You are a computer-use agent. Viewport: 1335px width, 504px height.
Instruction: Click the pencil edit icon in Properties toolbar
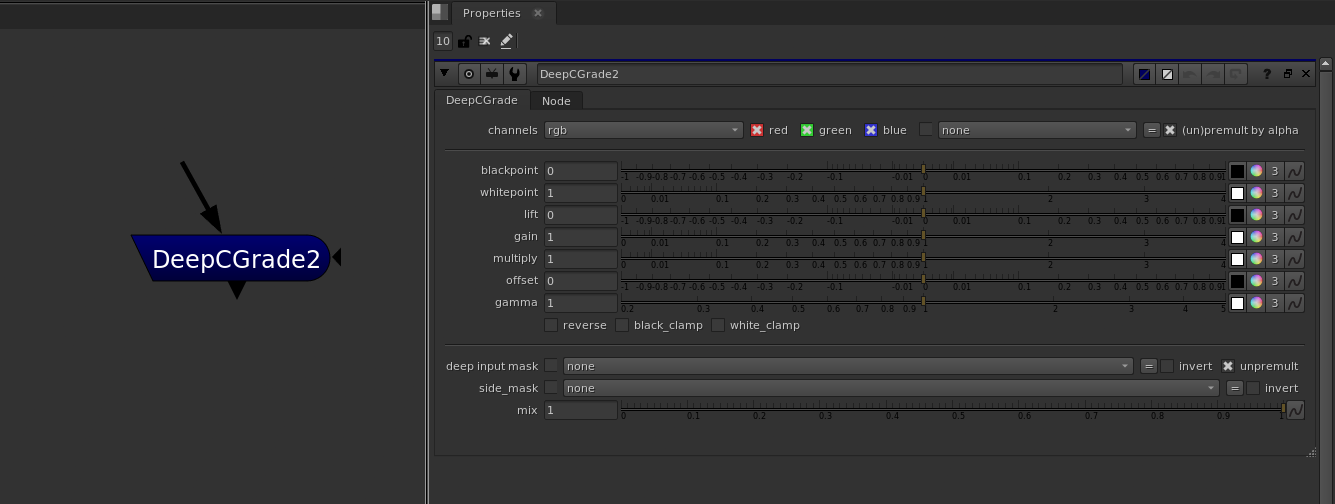(506, 41)
